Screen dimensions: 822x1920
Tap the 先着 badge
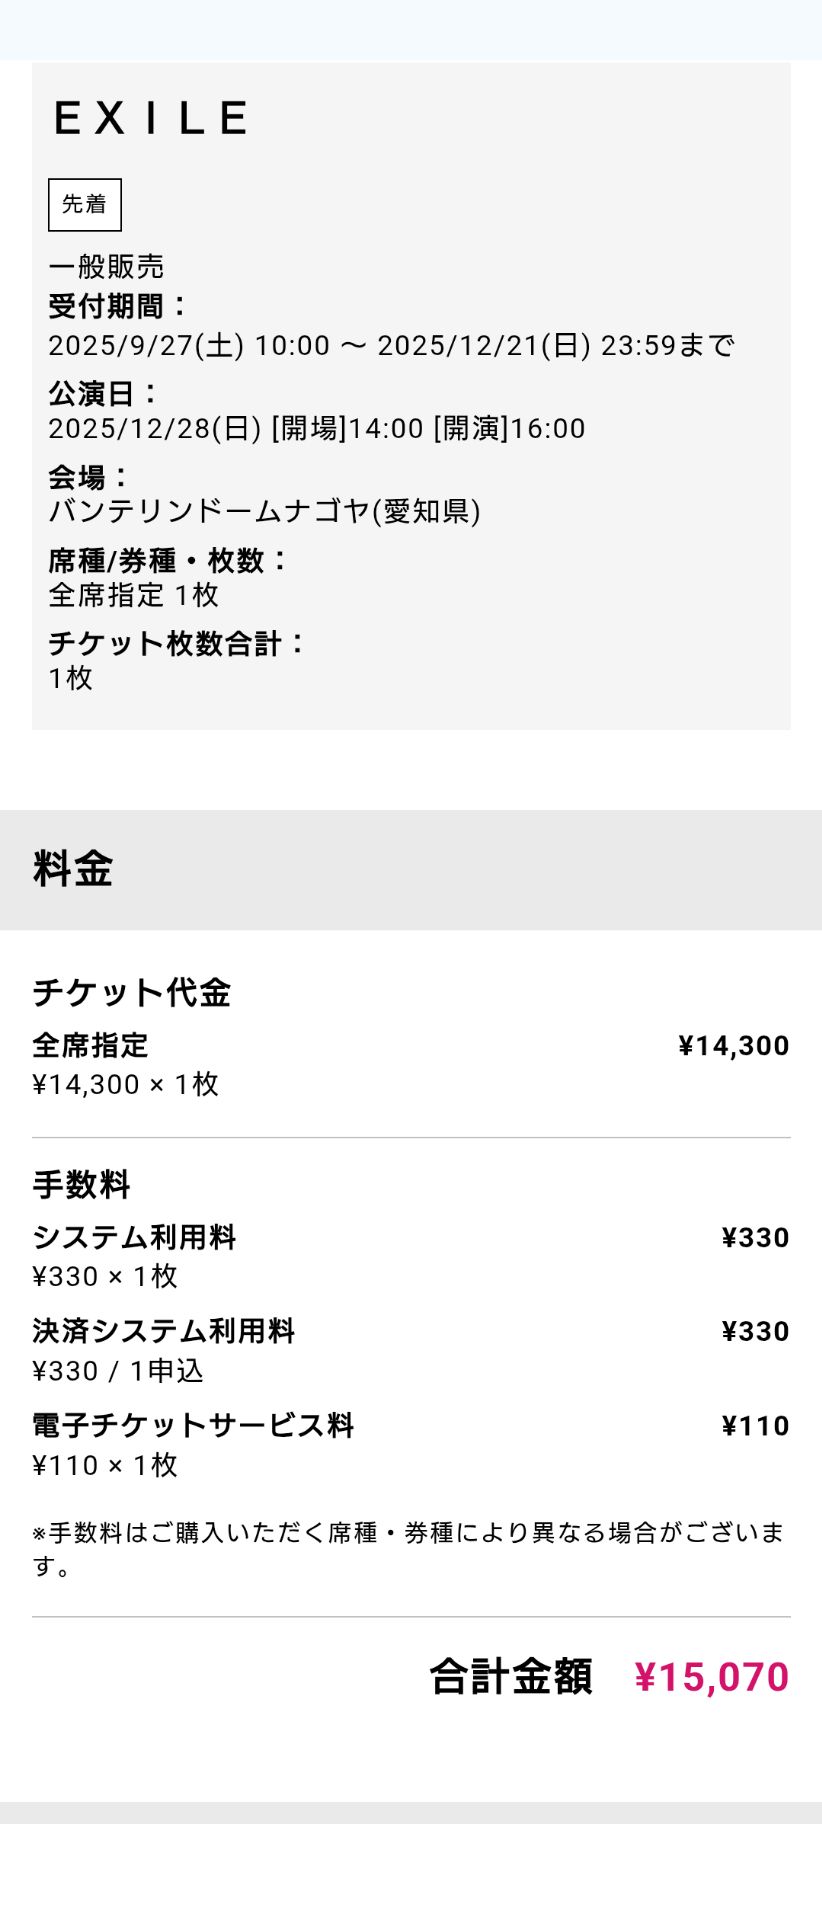pyautogui.click(x=85, y=205)
